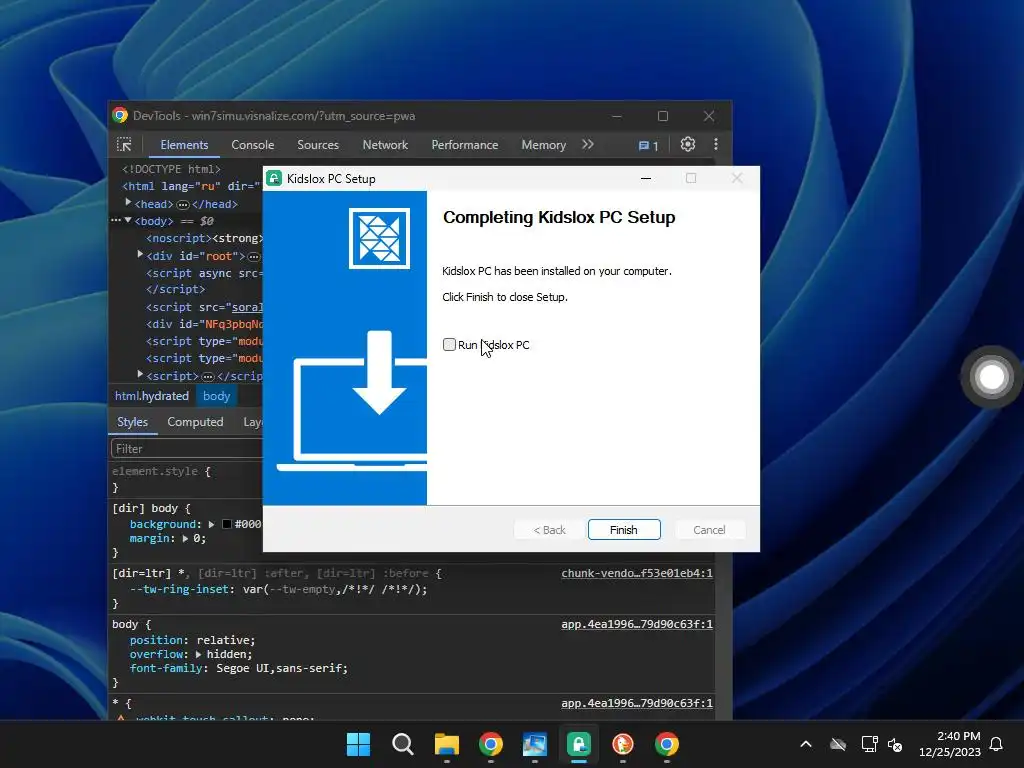
Task: Open the Performance tab in DevTools
Action: point(464,145)
